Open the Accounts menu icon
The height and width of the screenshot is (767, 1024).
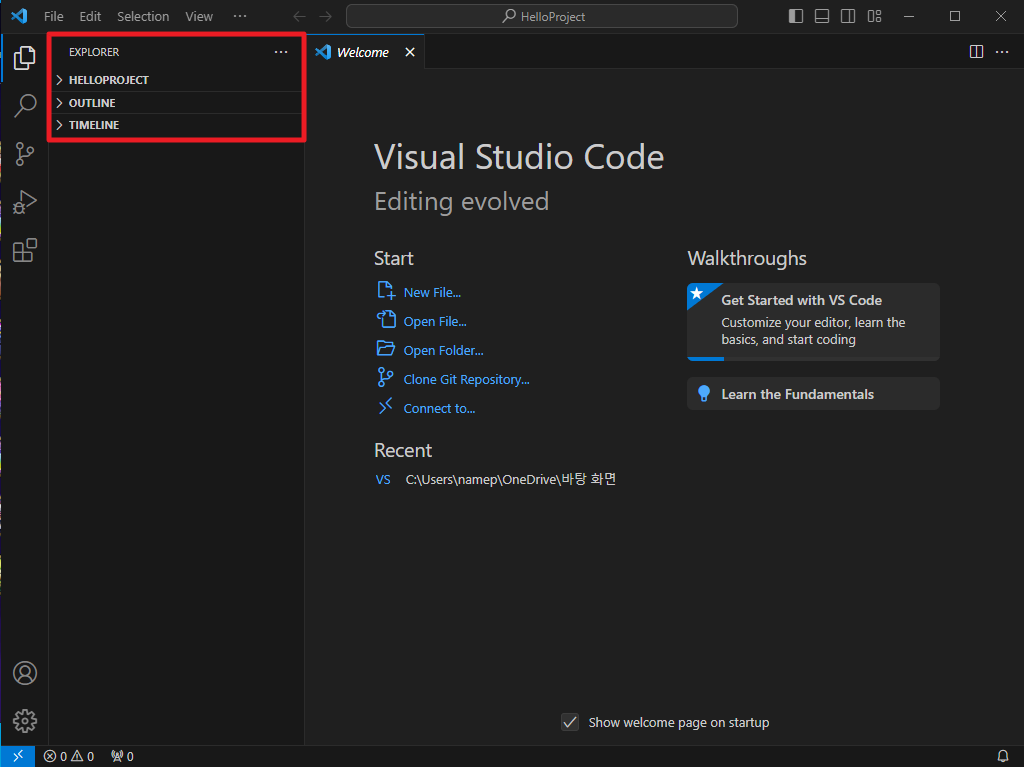25,673
